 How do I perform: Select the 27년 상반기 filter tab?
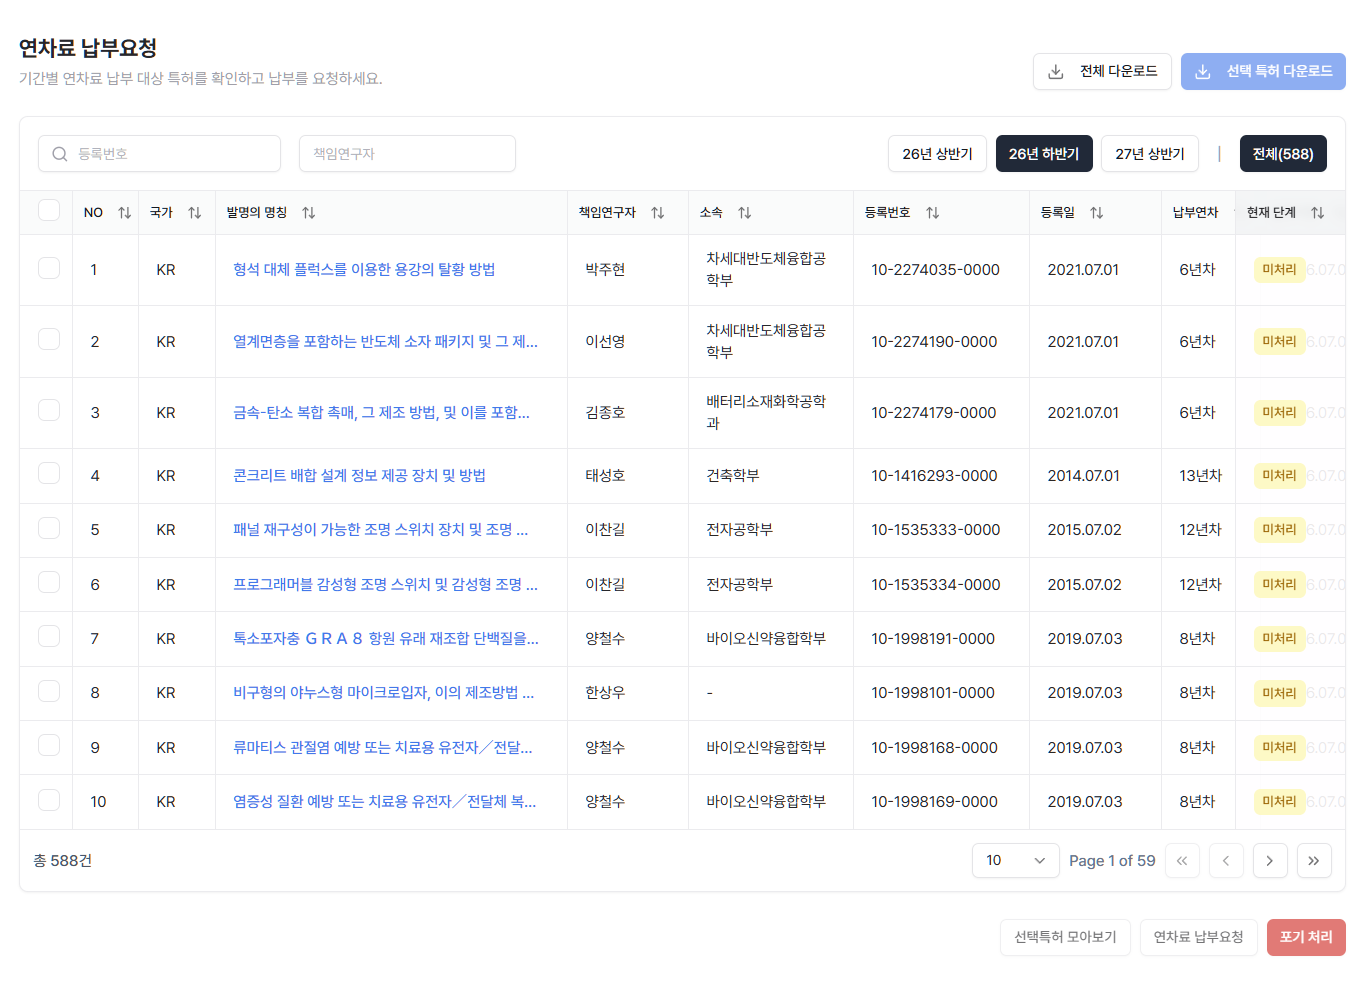click(x=1150, y=153)
